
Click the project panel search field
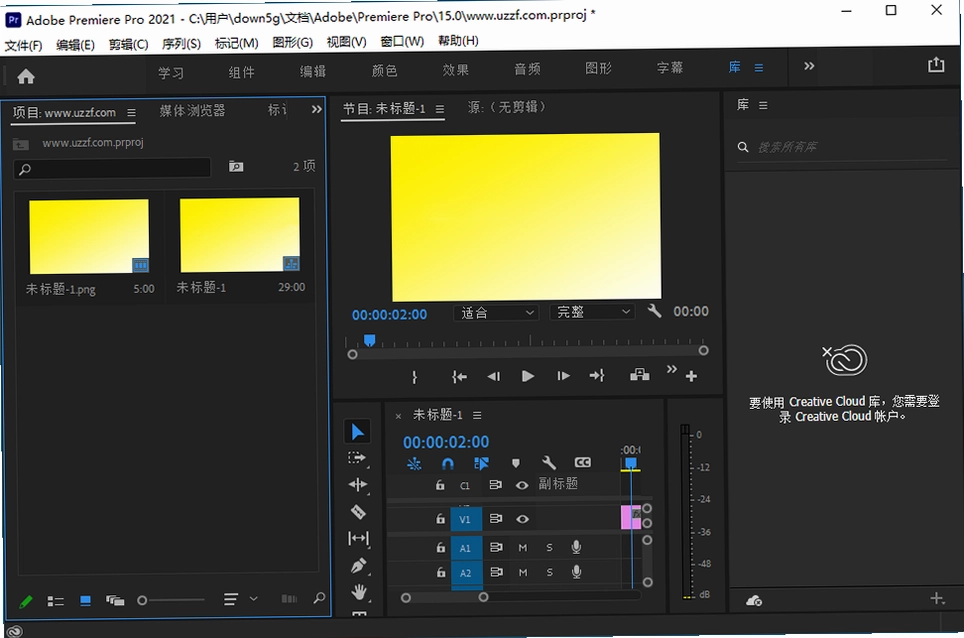pyautogui.click(x=113, y=168)
